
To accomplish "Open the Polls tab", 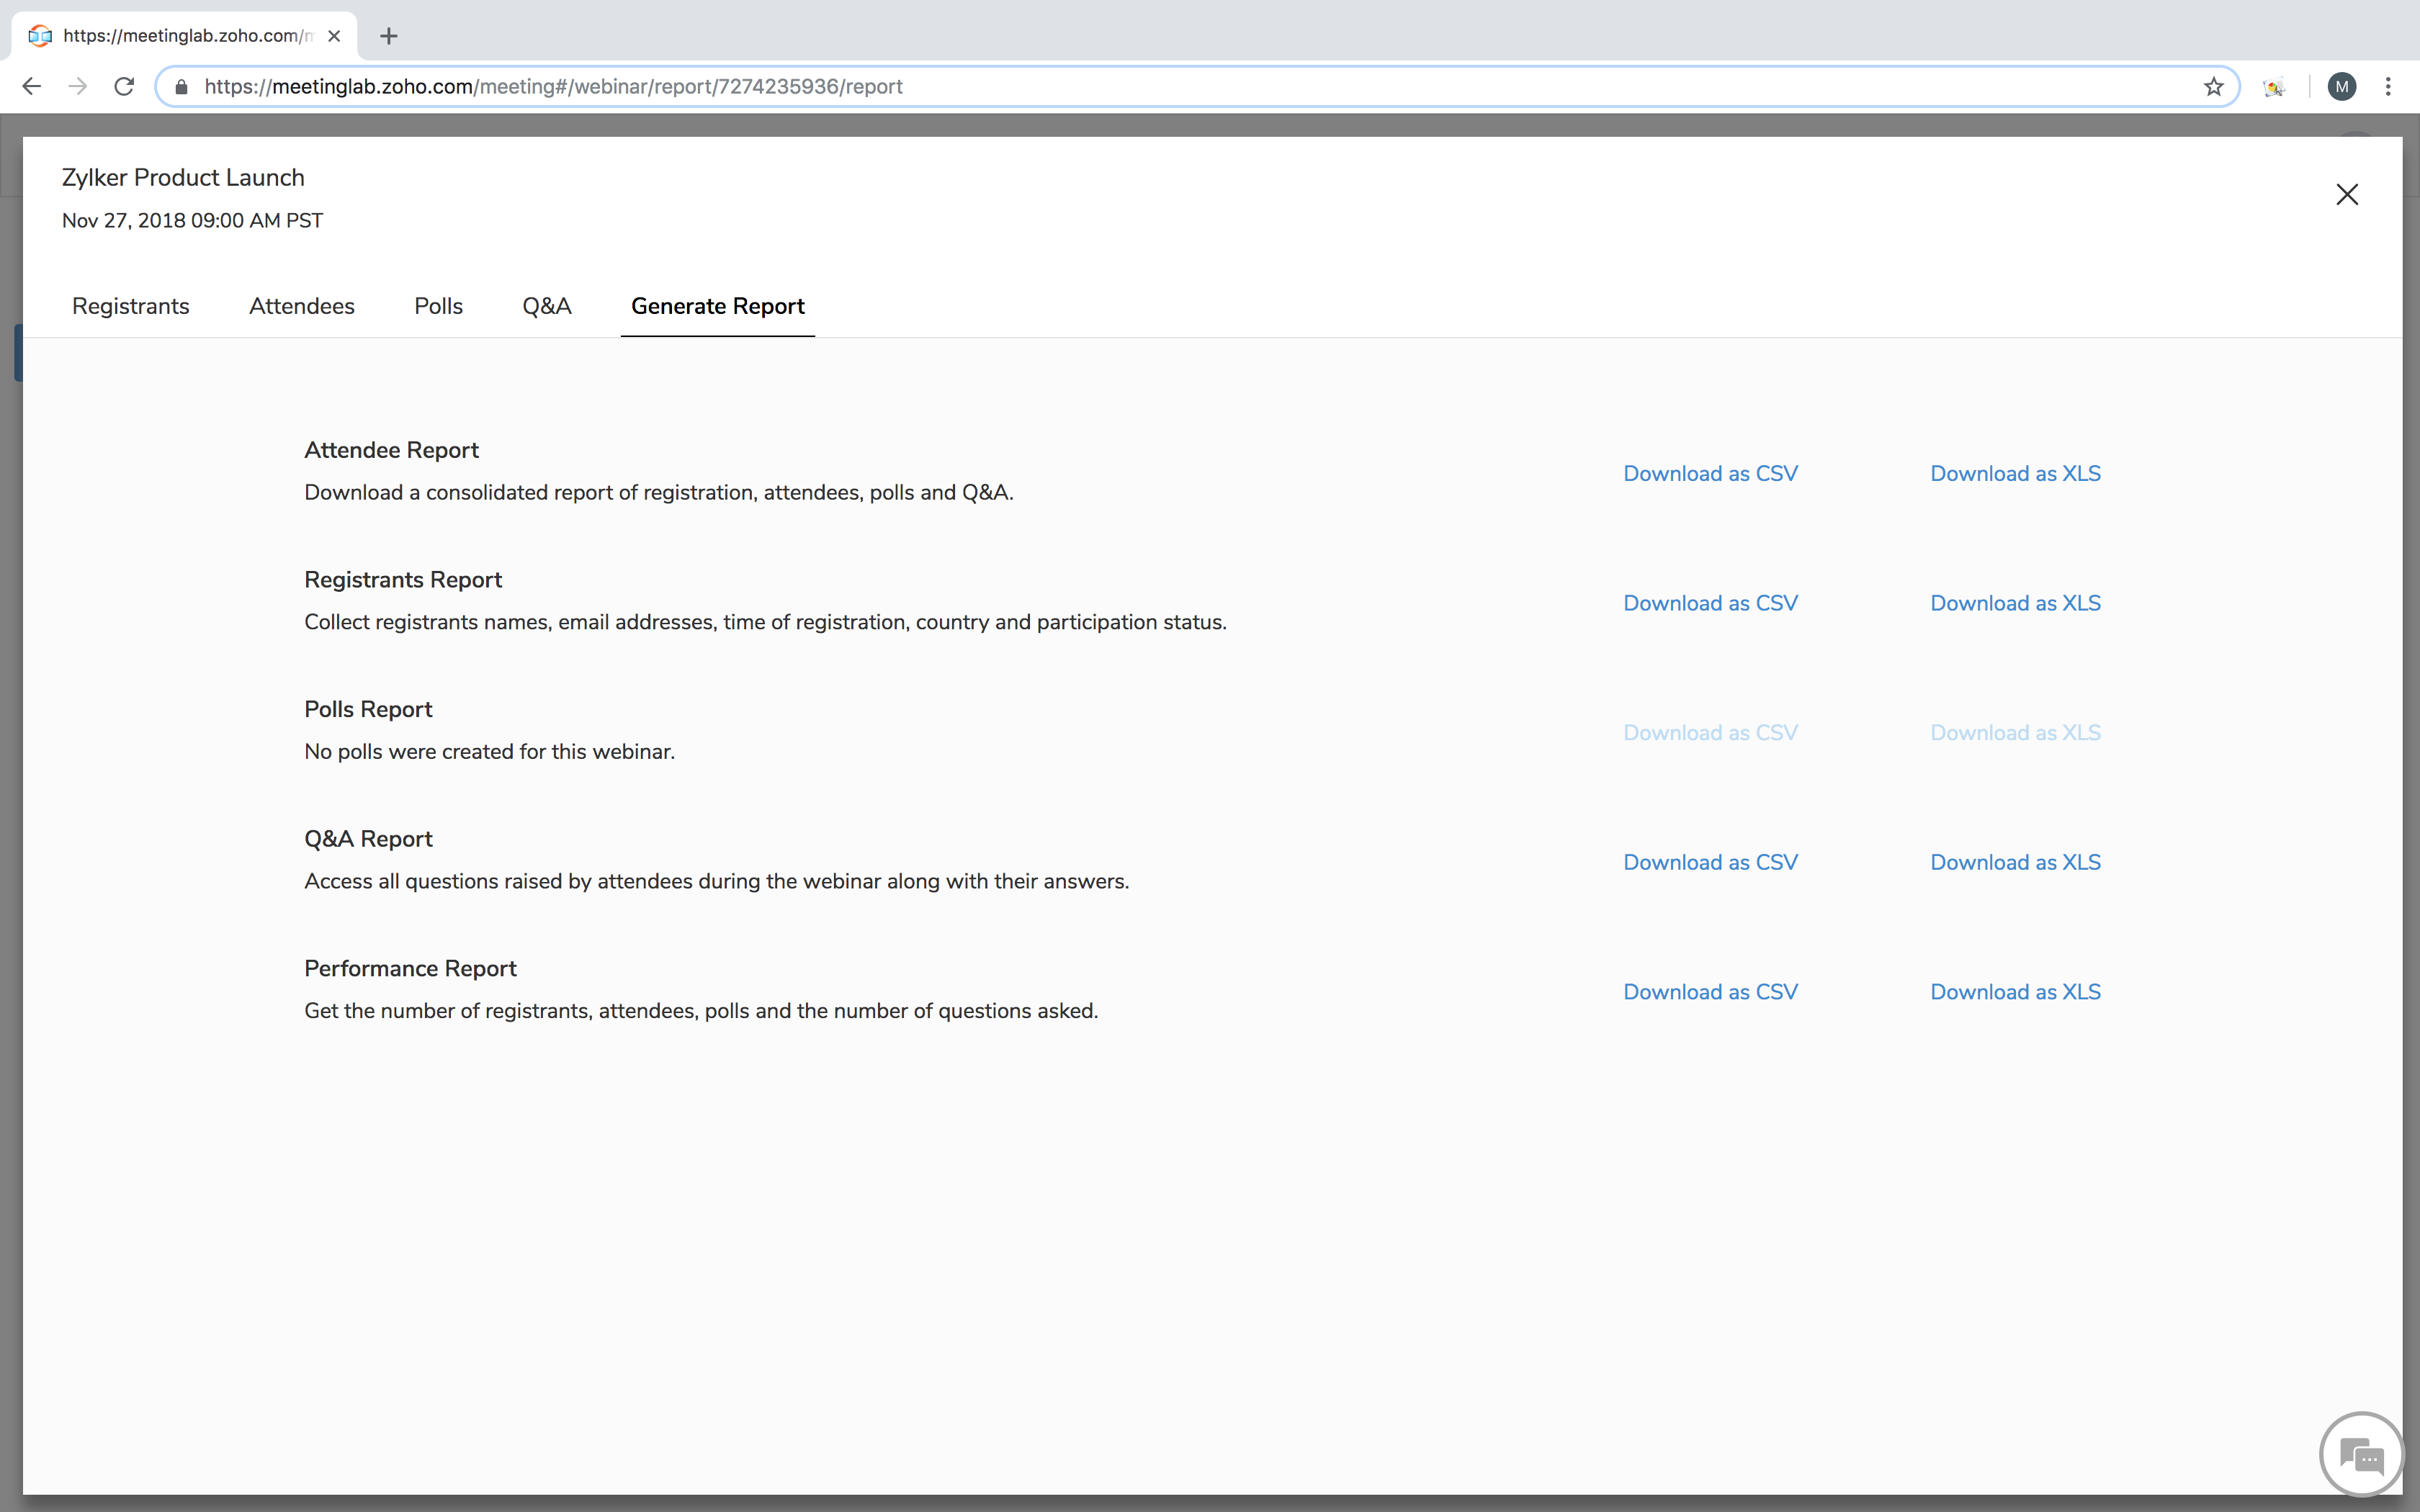I will pyautogui.click(x=438, y=306).
